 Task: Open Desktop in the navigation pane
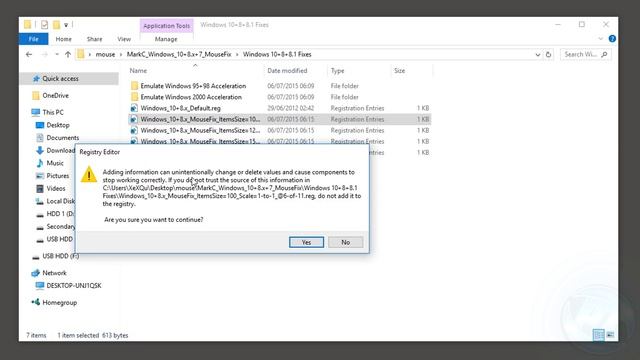tap(58, 125)
